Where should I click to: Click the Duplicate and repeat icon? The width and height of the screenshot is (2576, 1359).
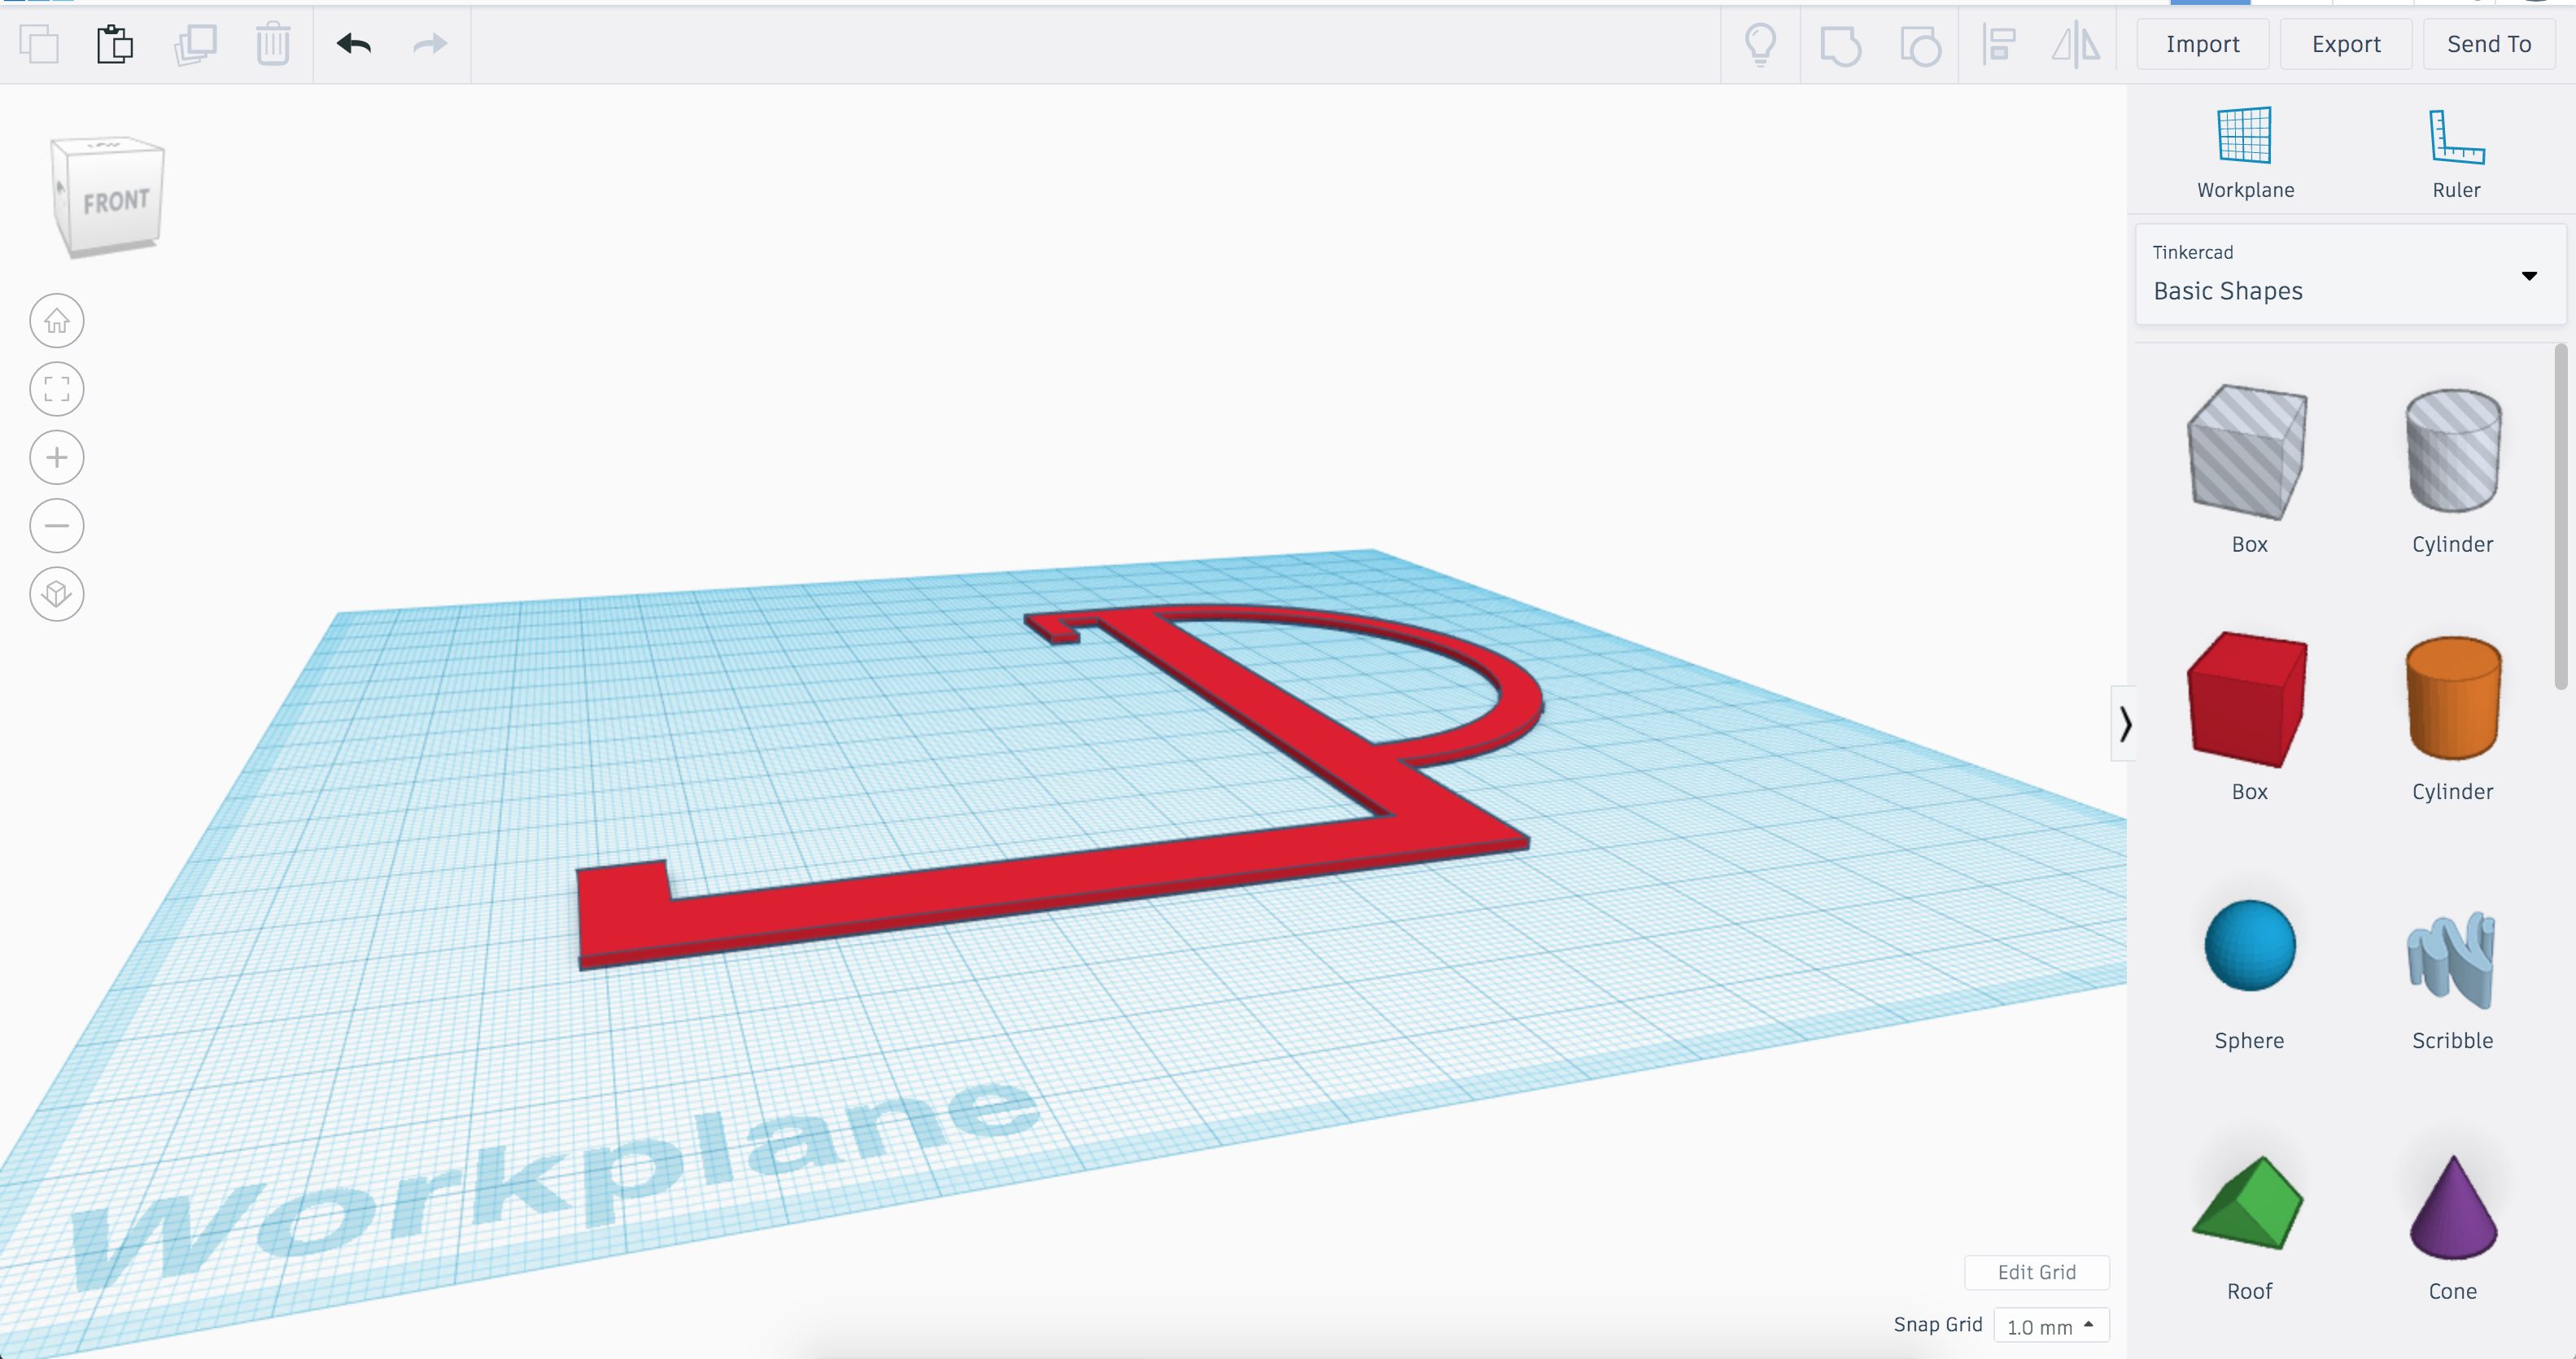click(195, 45)
